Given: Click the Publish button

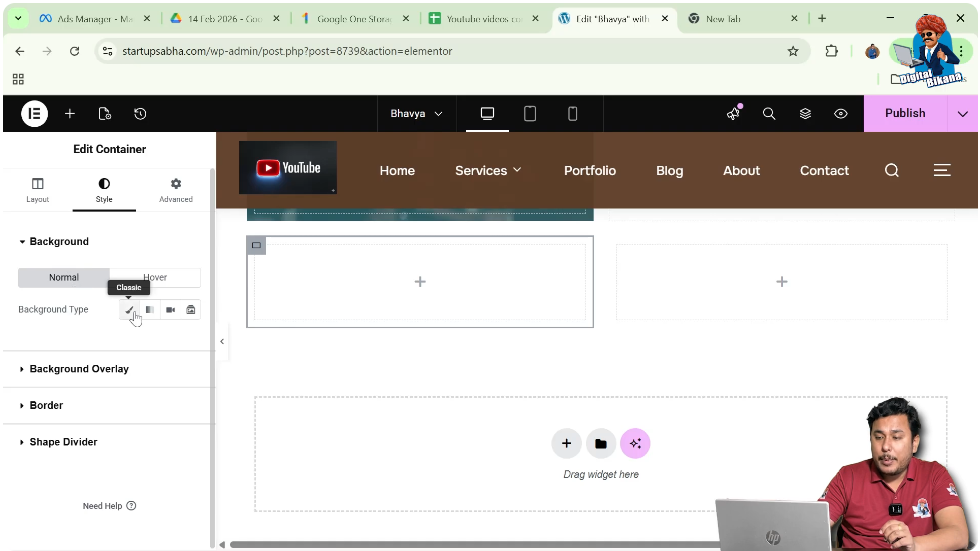Looking at the screenshot, I should pyautogui.click(x=905, y=113).
